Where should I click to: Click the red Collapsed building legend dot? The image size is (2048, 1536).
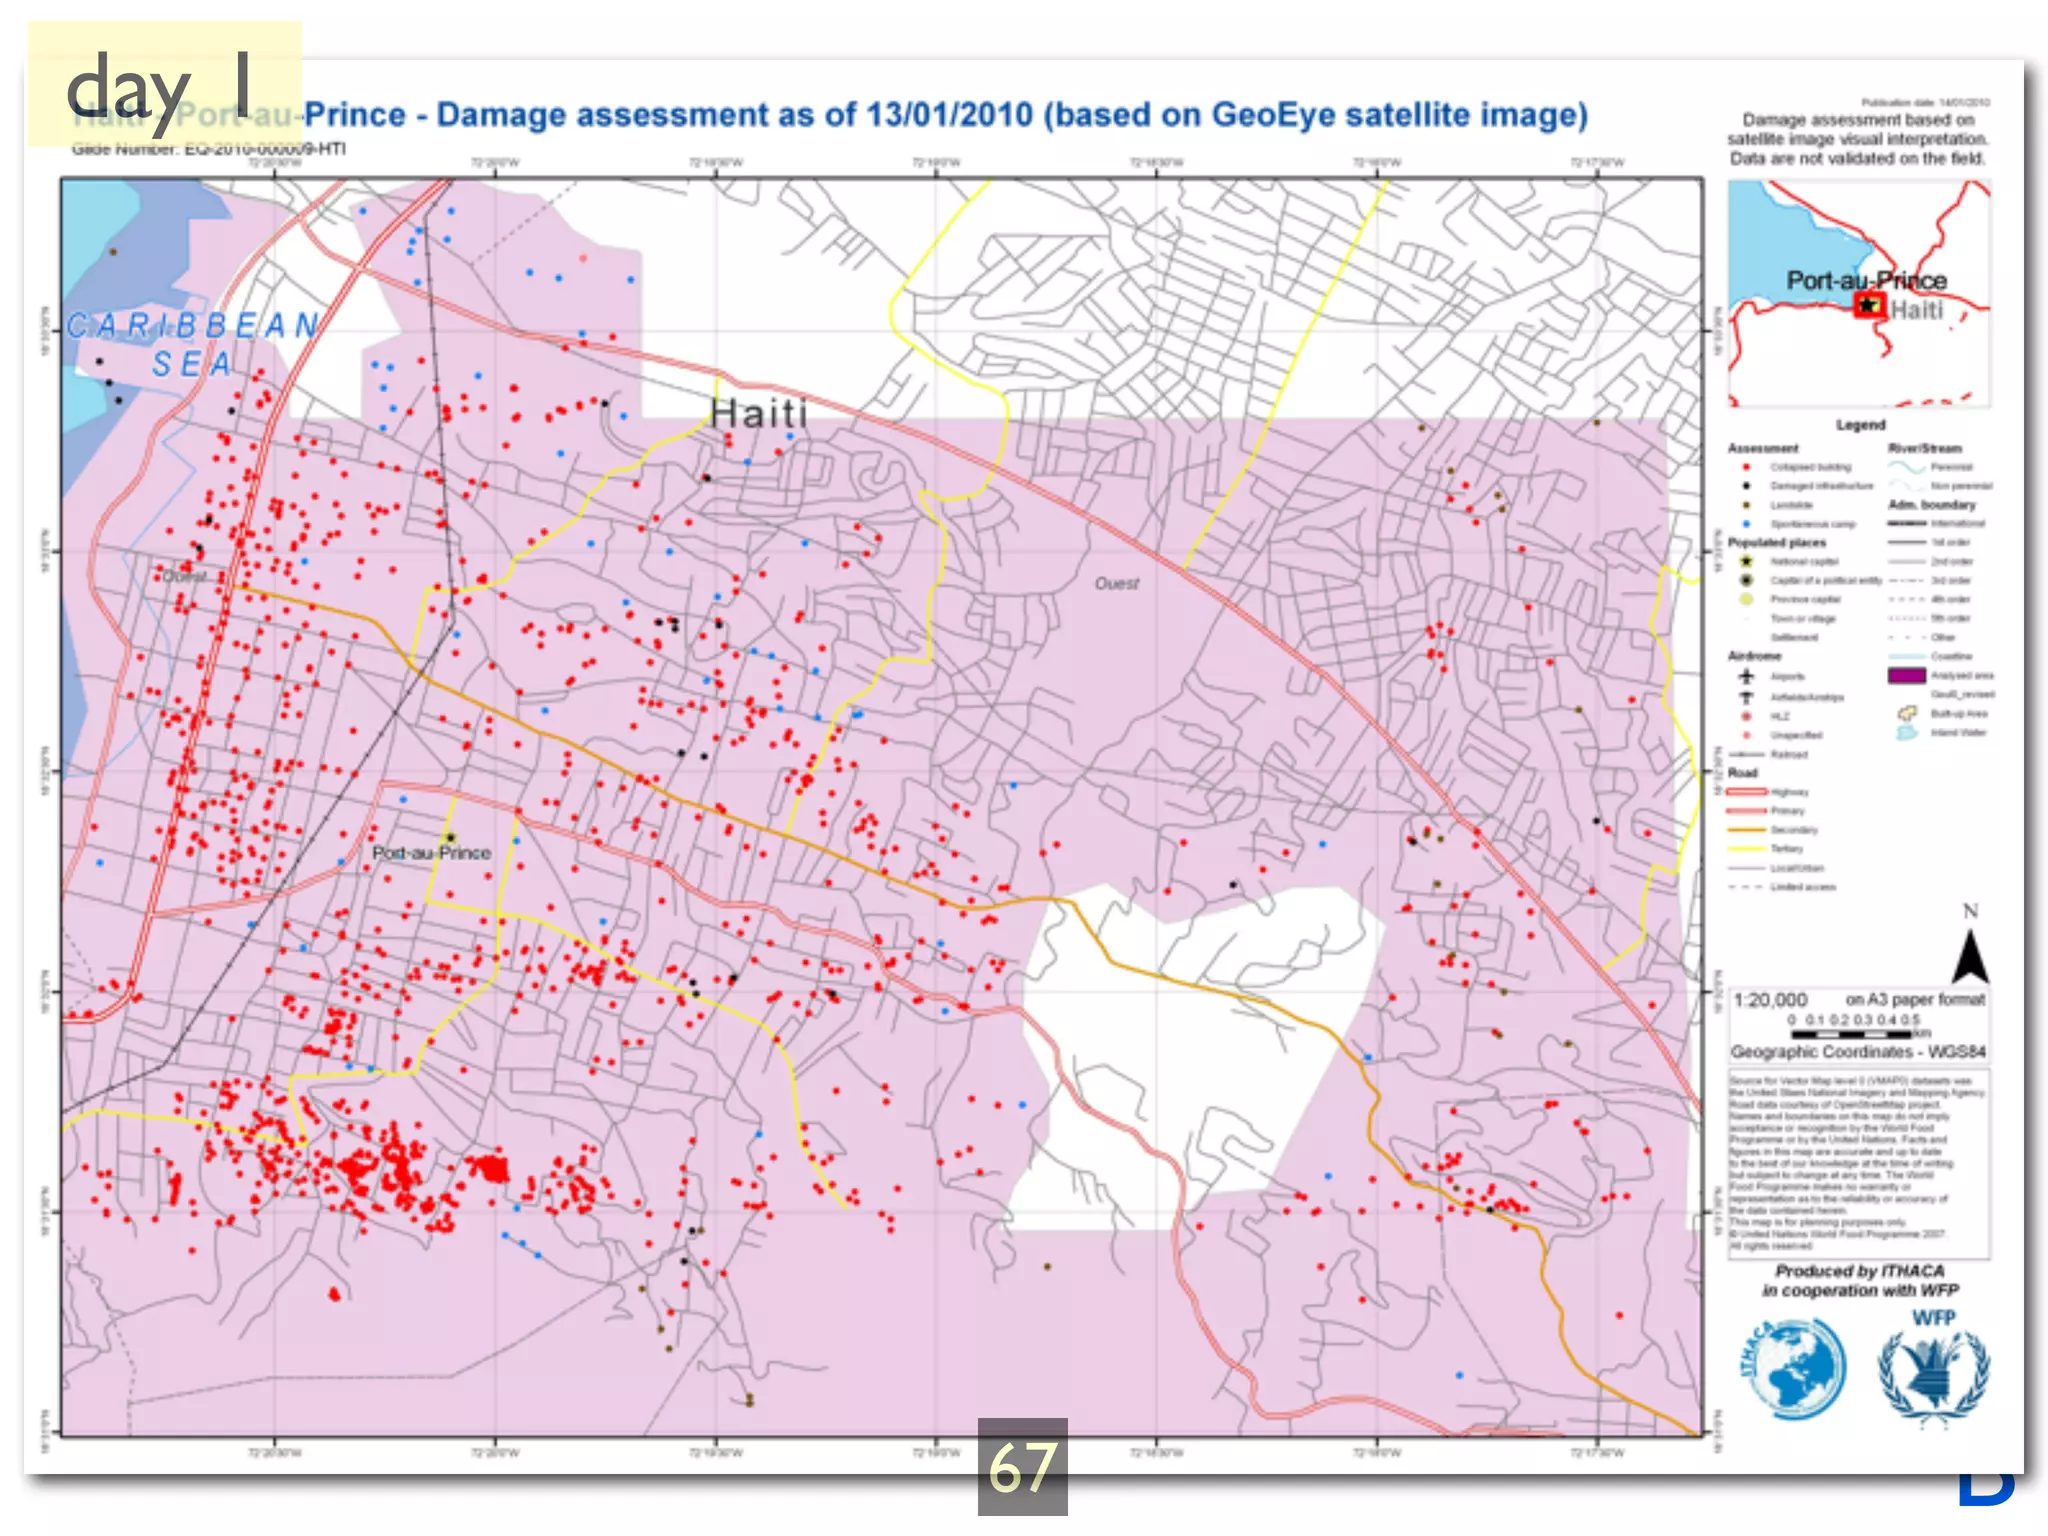(1747, 467)
